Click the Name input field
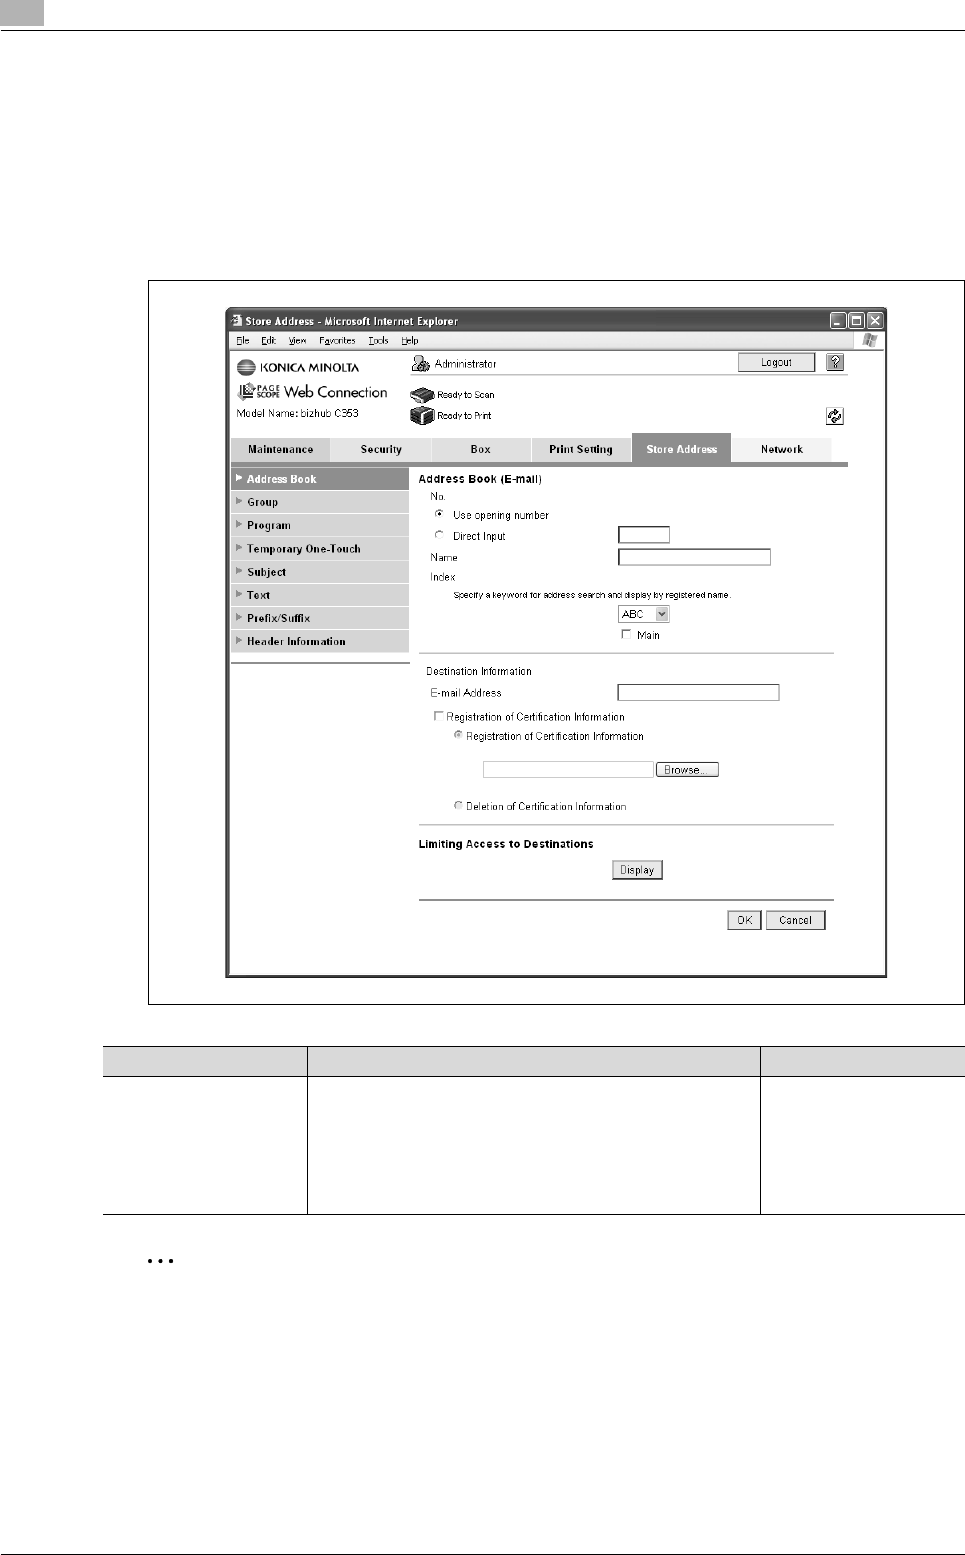The image size is (965, 1555). click(x=694, y=557)
